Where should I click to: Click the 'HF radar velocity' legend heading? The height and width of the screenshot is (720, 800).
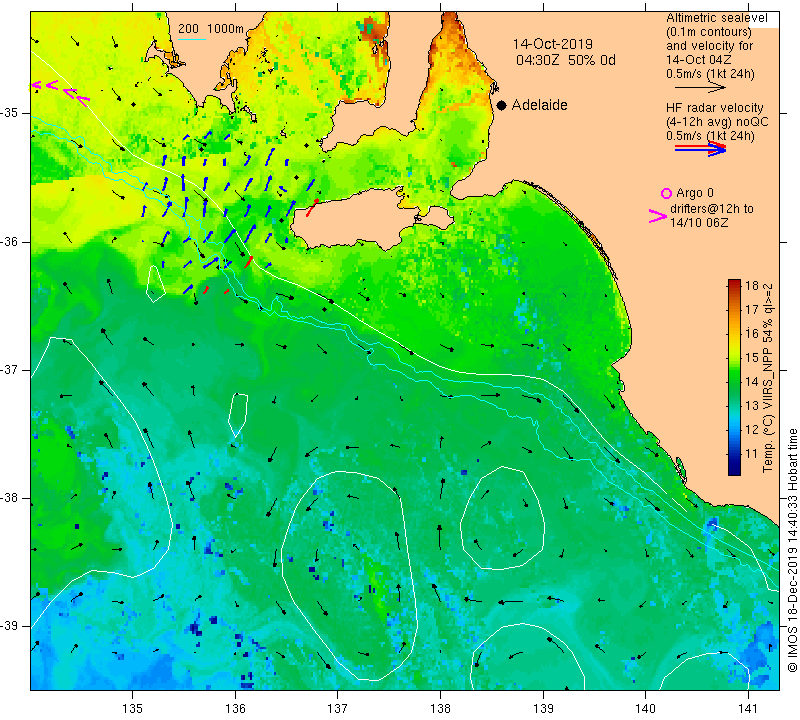714,108
